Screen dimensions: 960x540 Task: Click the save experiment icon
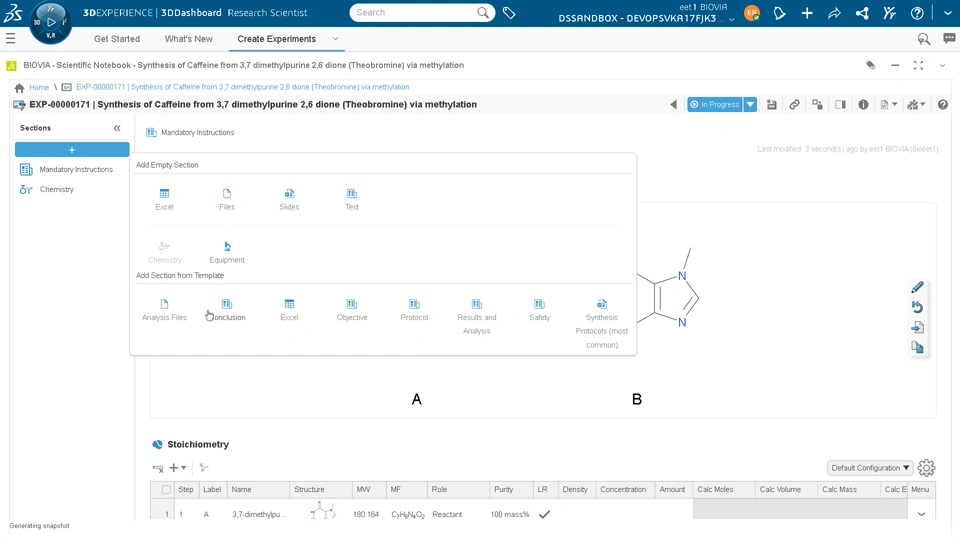[x=771, y=105]
